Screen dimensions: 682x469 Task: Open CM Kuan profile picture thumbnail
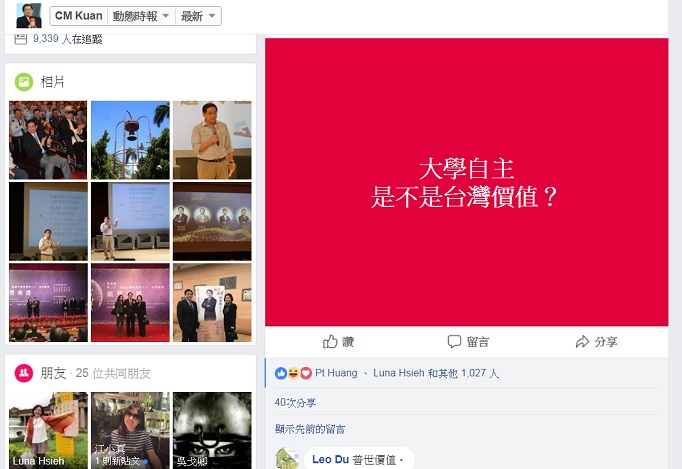pyautogui.click(x=29, y=16)
